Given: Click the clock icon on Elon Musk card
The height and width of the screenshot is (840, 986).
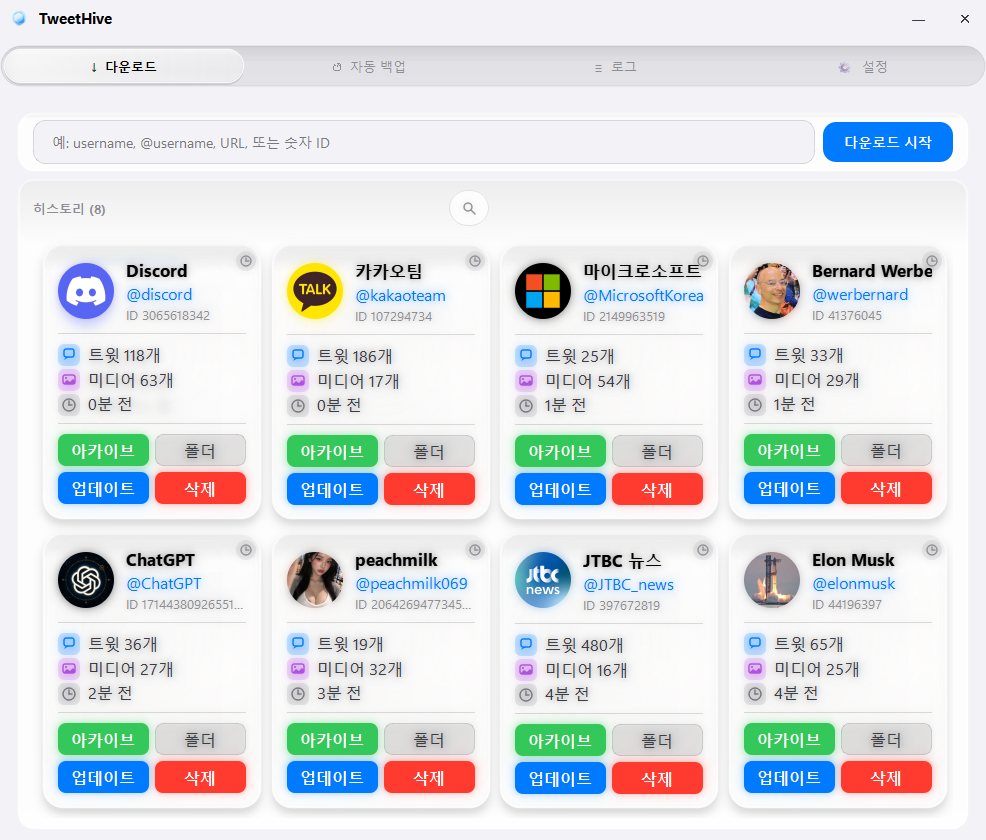Looking at the screenshot, I should click(932, 550).
